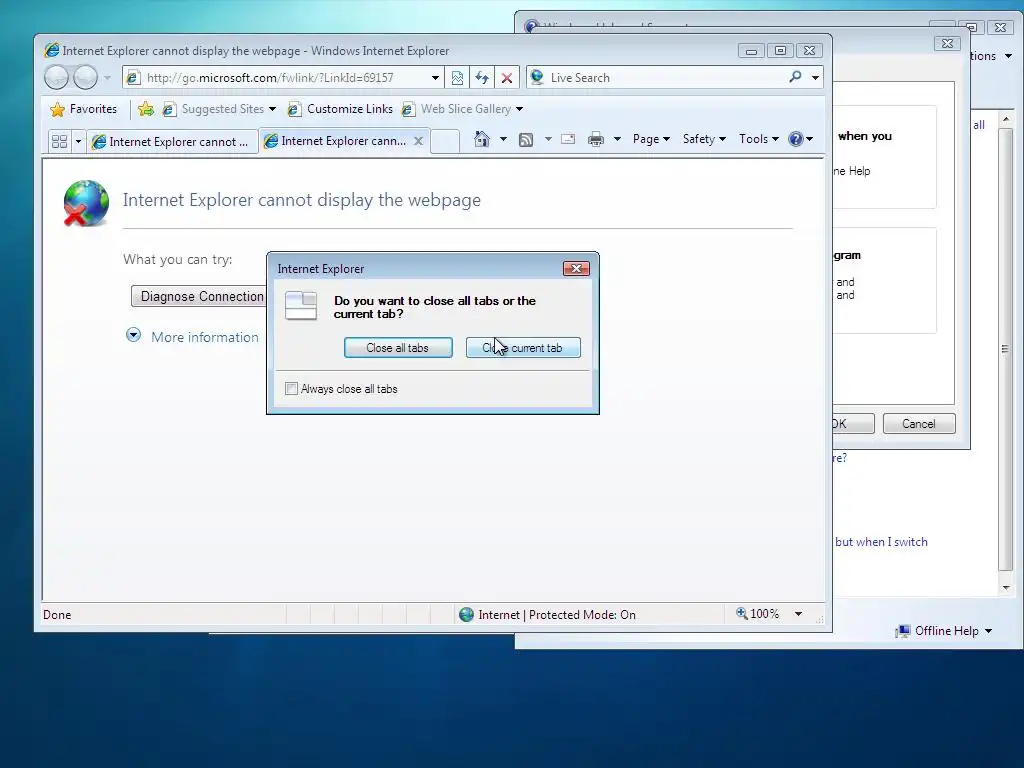Close the Internet Explorer dialog with red X
The height and width of the screenshot is (768, 1024).
(576, 268)
